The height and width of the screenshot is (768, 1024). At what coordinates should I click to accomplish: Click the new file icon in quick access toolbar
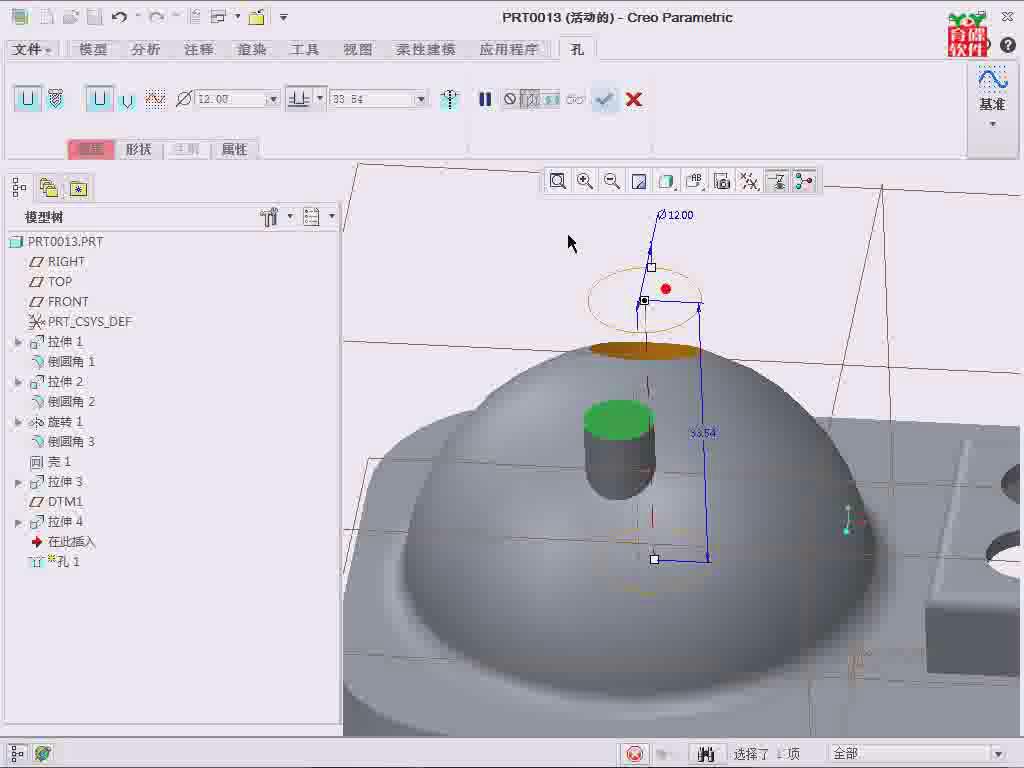(47, 17)
